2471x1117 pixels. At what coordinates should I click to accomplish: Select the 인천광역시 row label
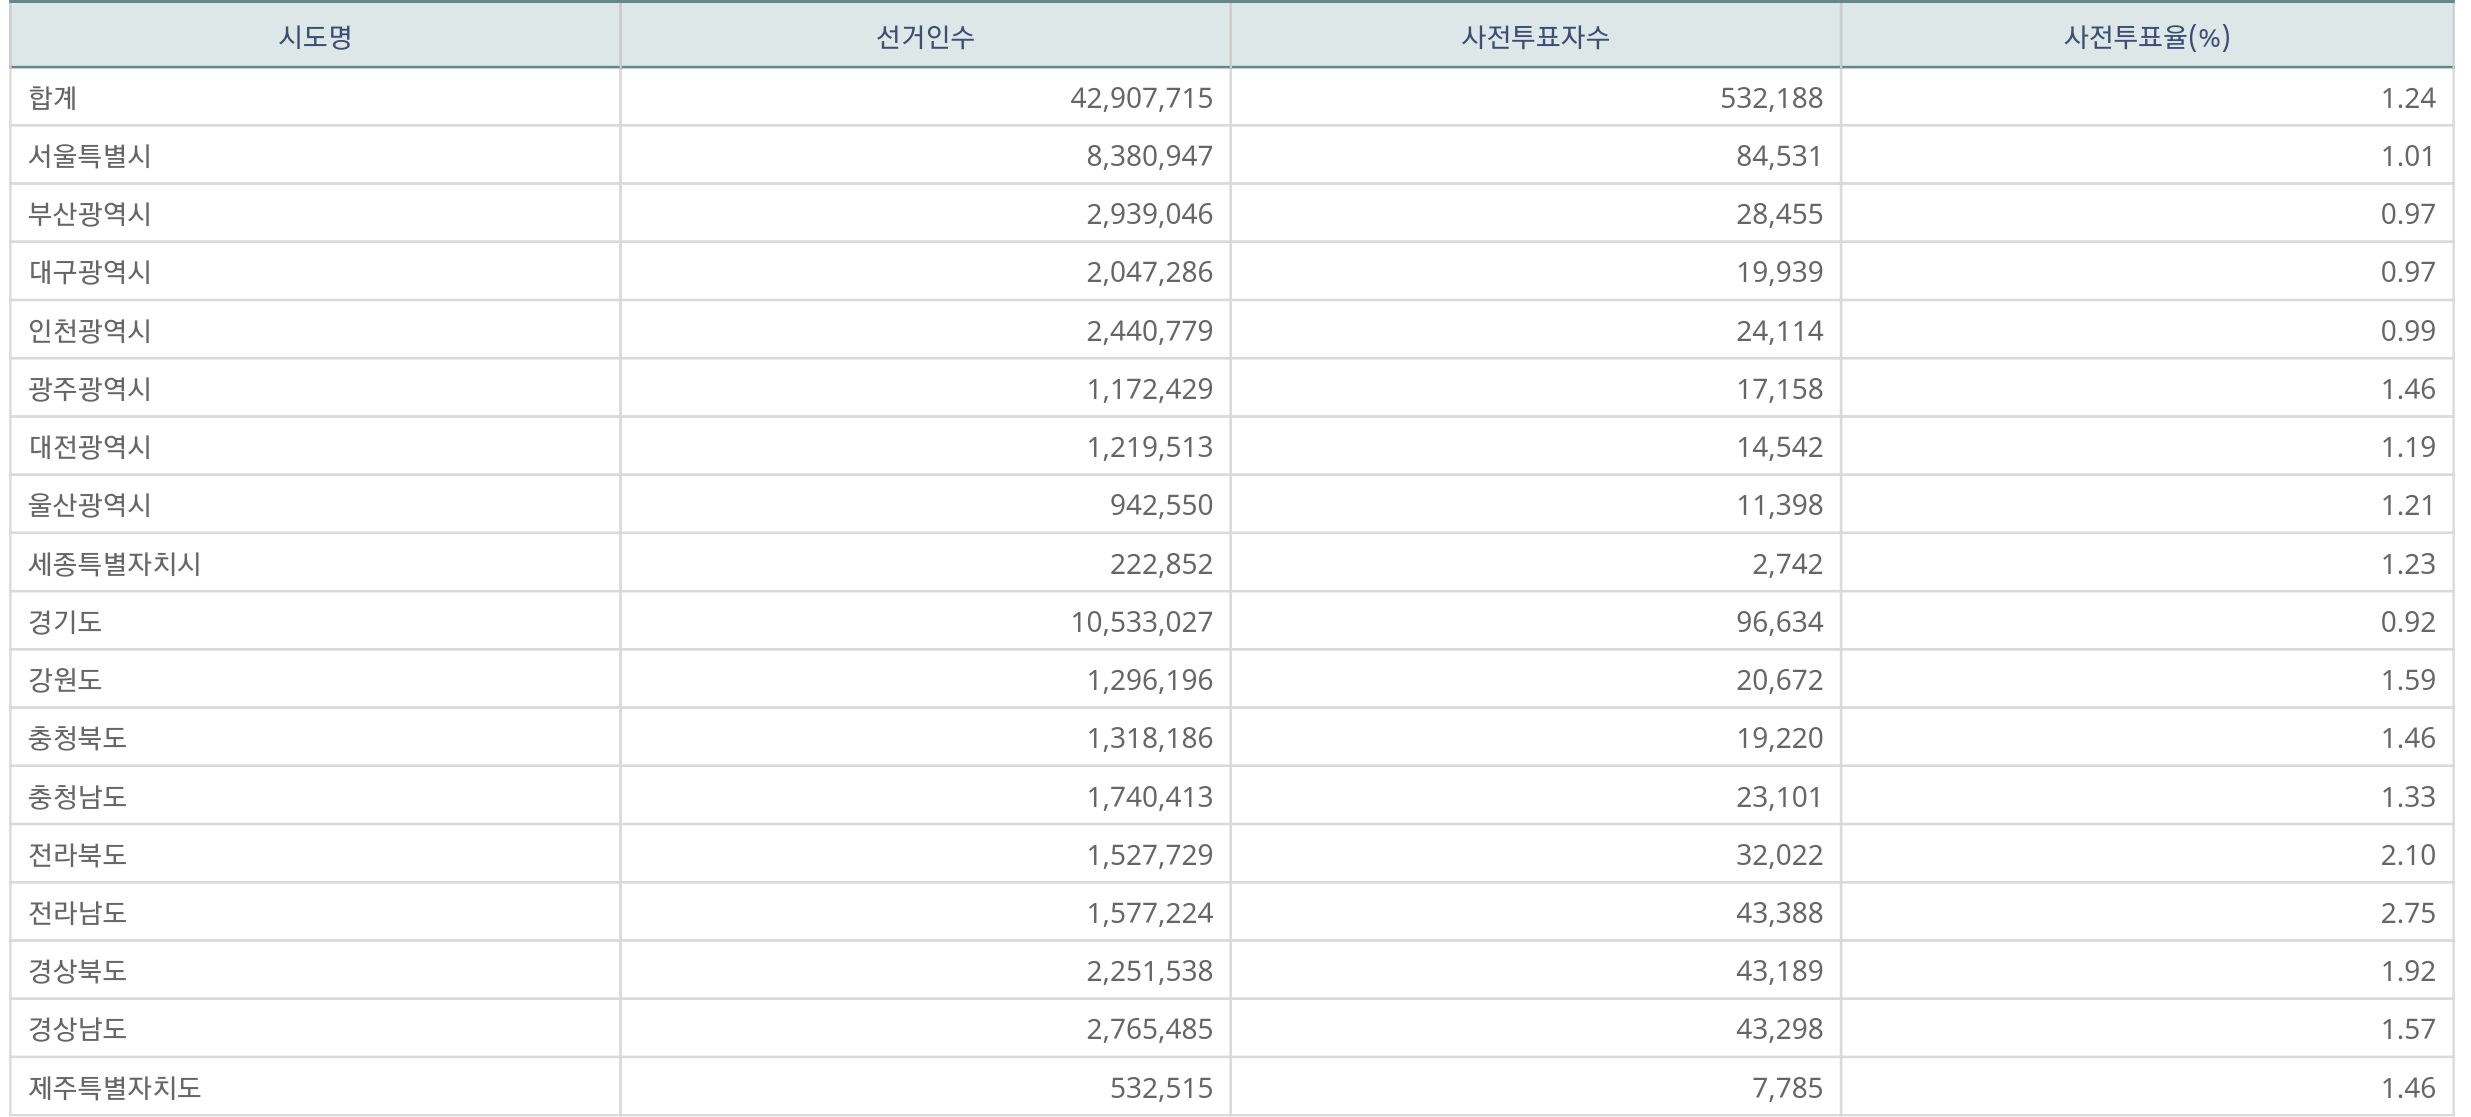tap(90, 331)
